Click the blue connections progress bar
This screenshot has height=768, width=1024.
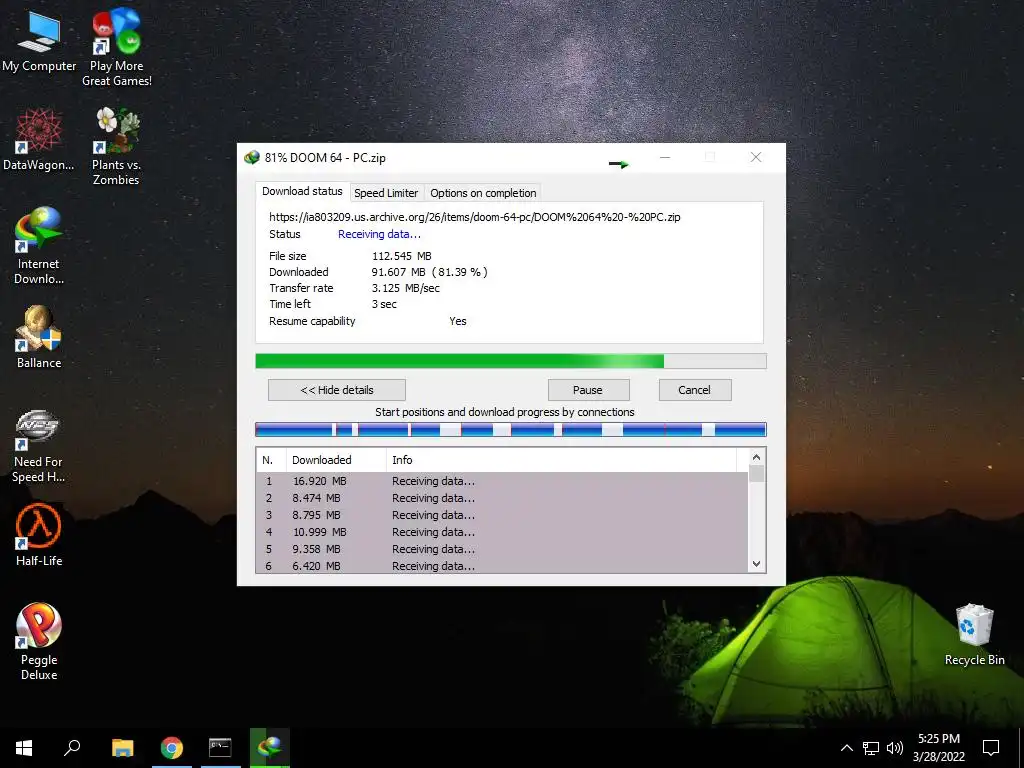point(511,429)
